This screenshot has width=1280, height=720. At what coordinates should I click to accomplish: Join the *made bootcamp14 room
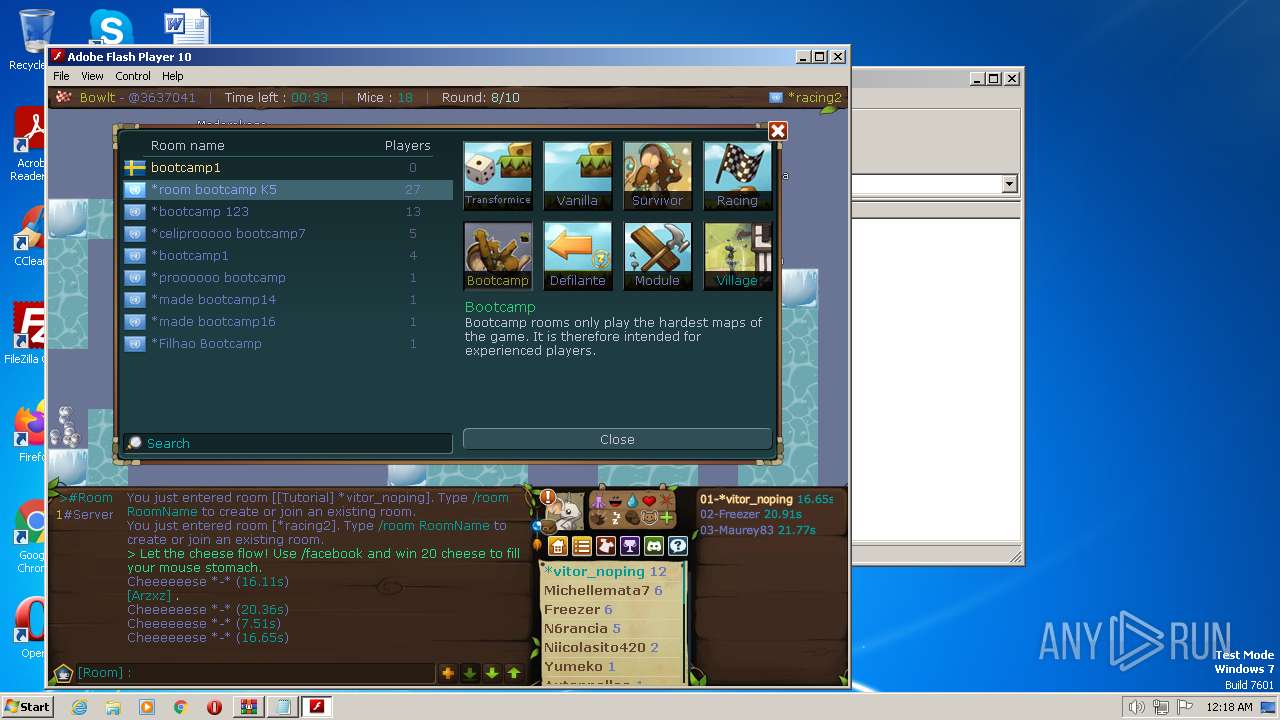click(288, 300)
